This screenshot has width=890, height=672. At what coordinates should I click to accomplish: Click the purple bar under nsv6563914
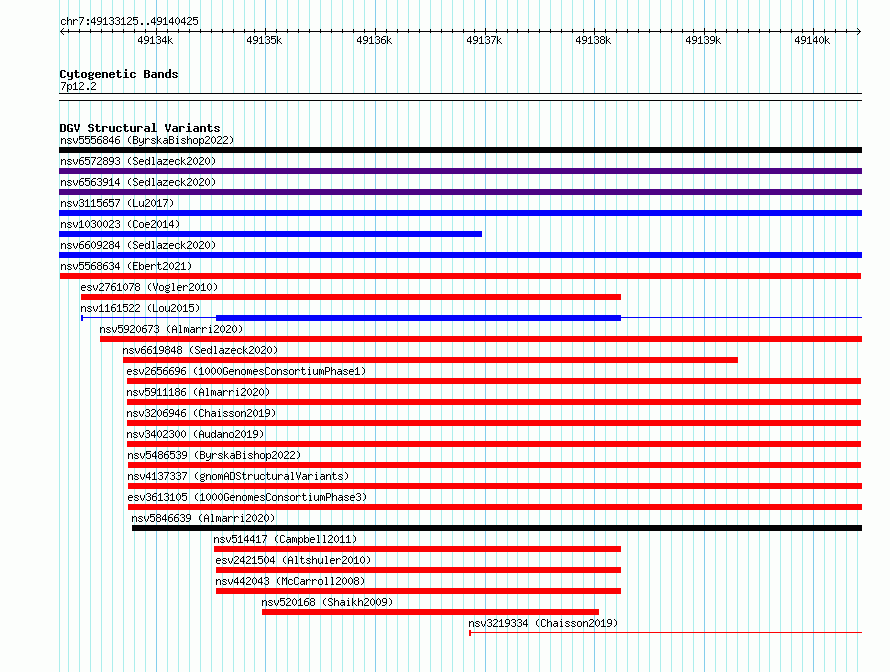[460, 192]
